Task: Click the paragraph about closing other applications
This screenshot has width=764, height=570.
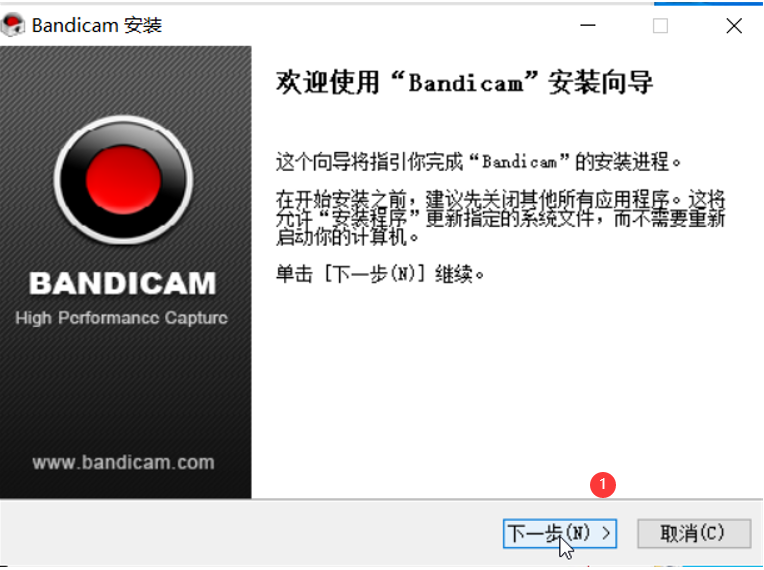Action: tap(500, 218)
